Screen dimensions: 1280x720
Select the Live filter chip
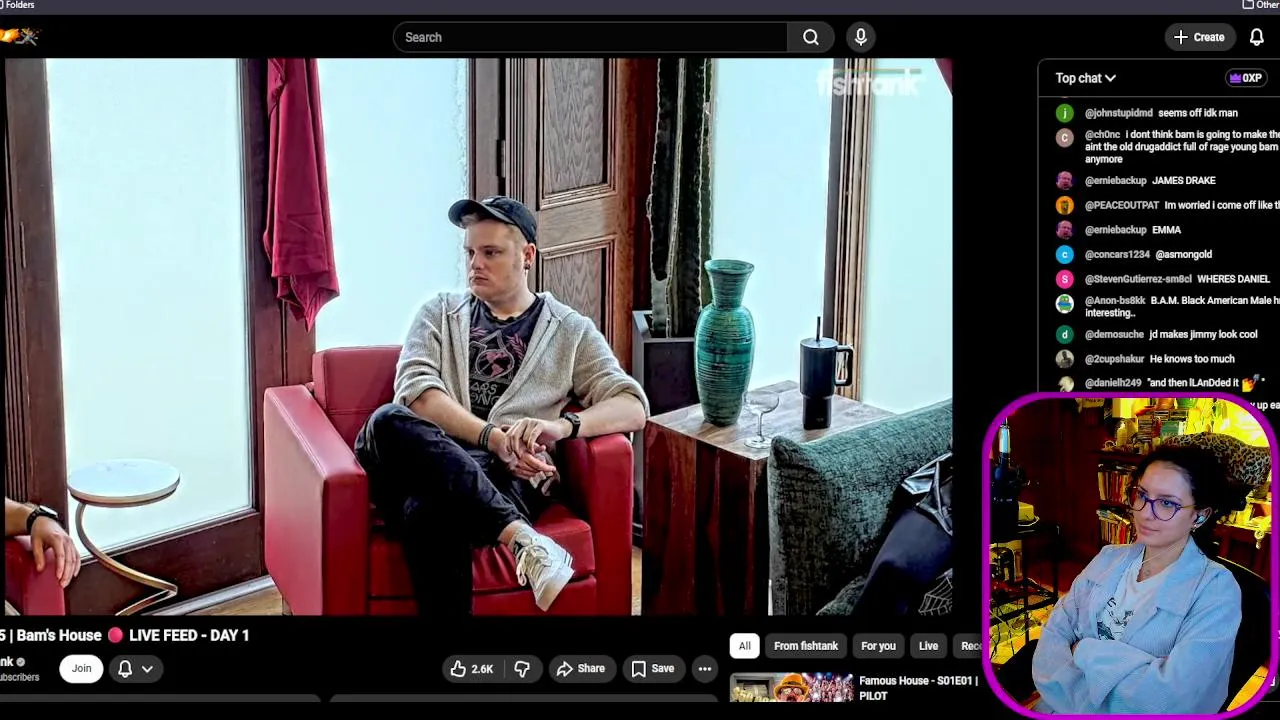(x=928, y=646)
